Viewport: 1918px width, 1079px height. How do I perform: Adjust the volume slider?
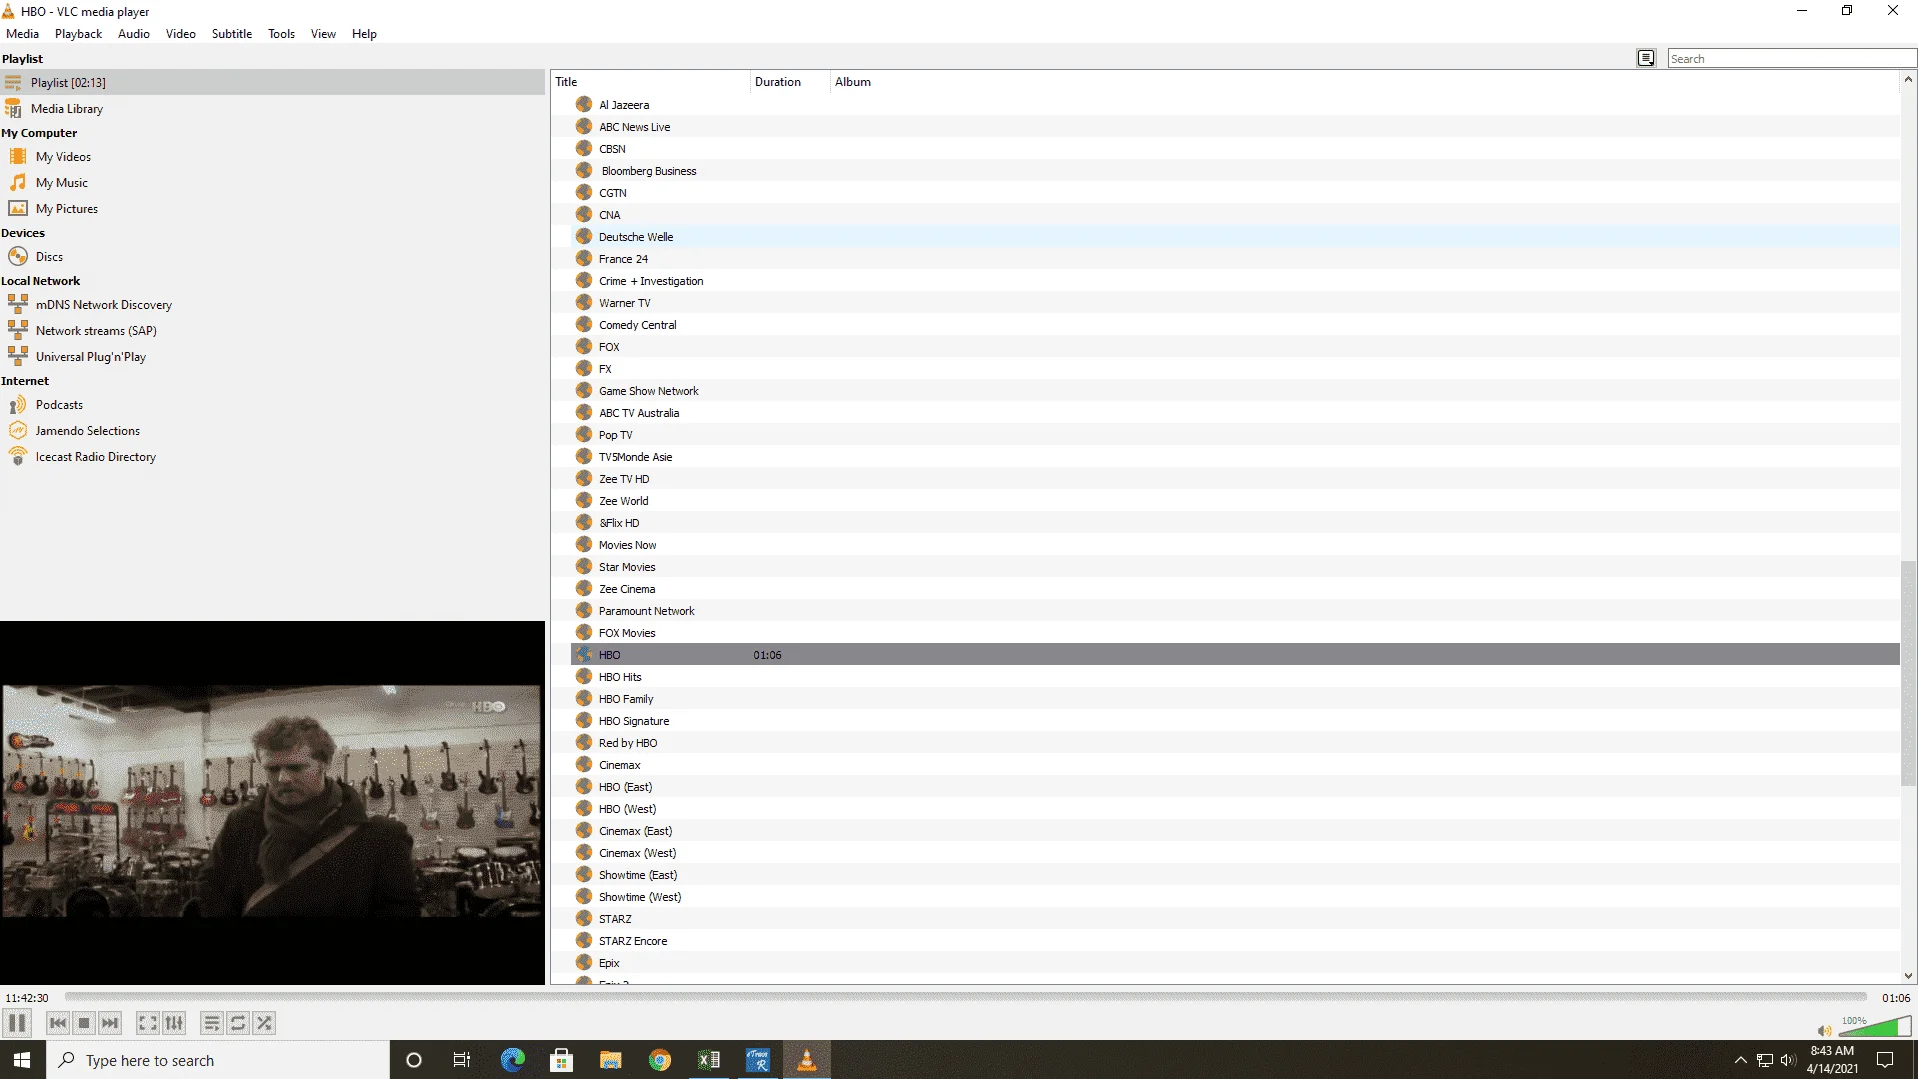(1875, 1027)
